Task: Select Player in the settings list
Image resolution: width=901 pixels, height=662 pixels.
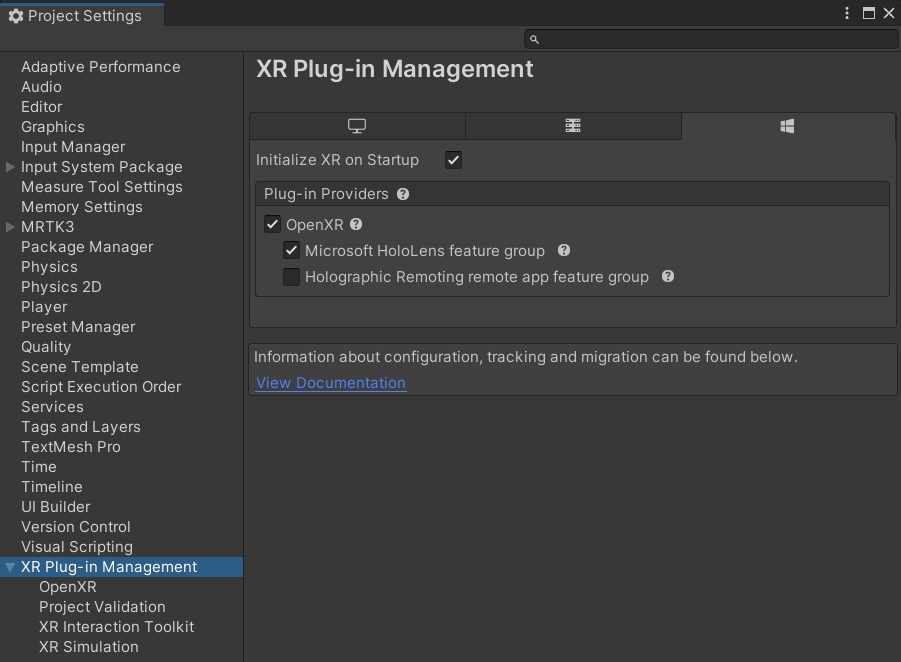Action: (x=44, y=307)
